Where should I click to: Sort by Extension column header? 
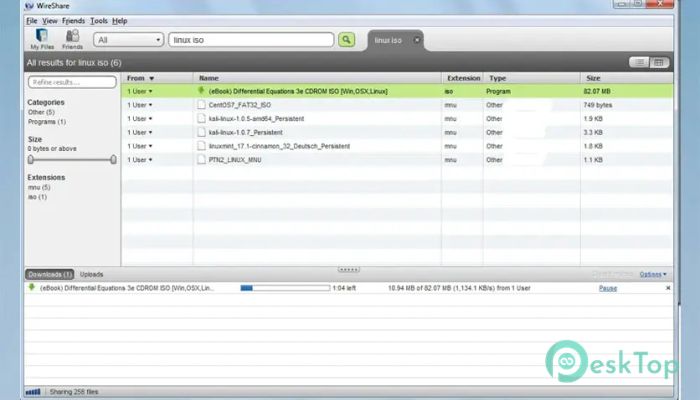point(462,78)
